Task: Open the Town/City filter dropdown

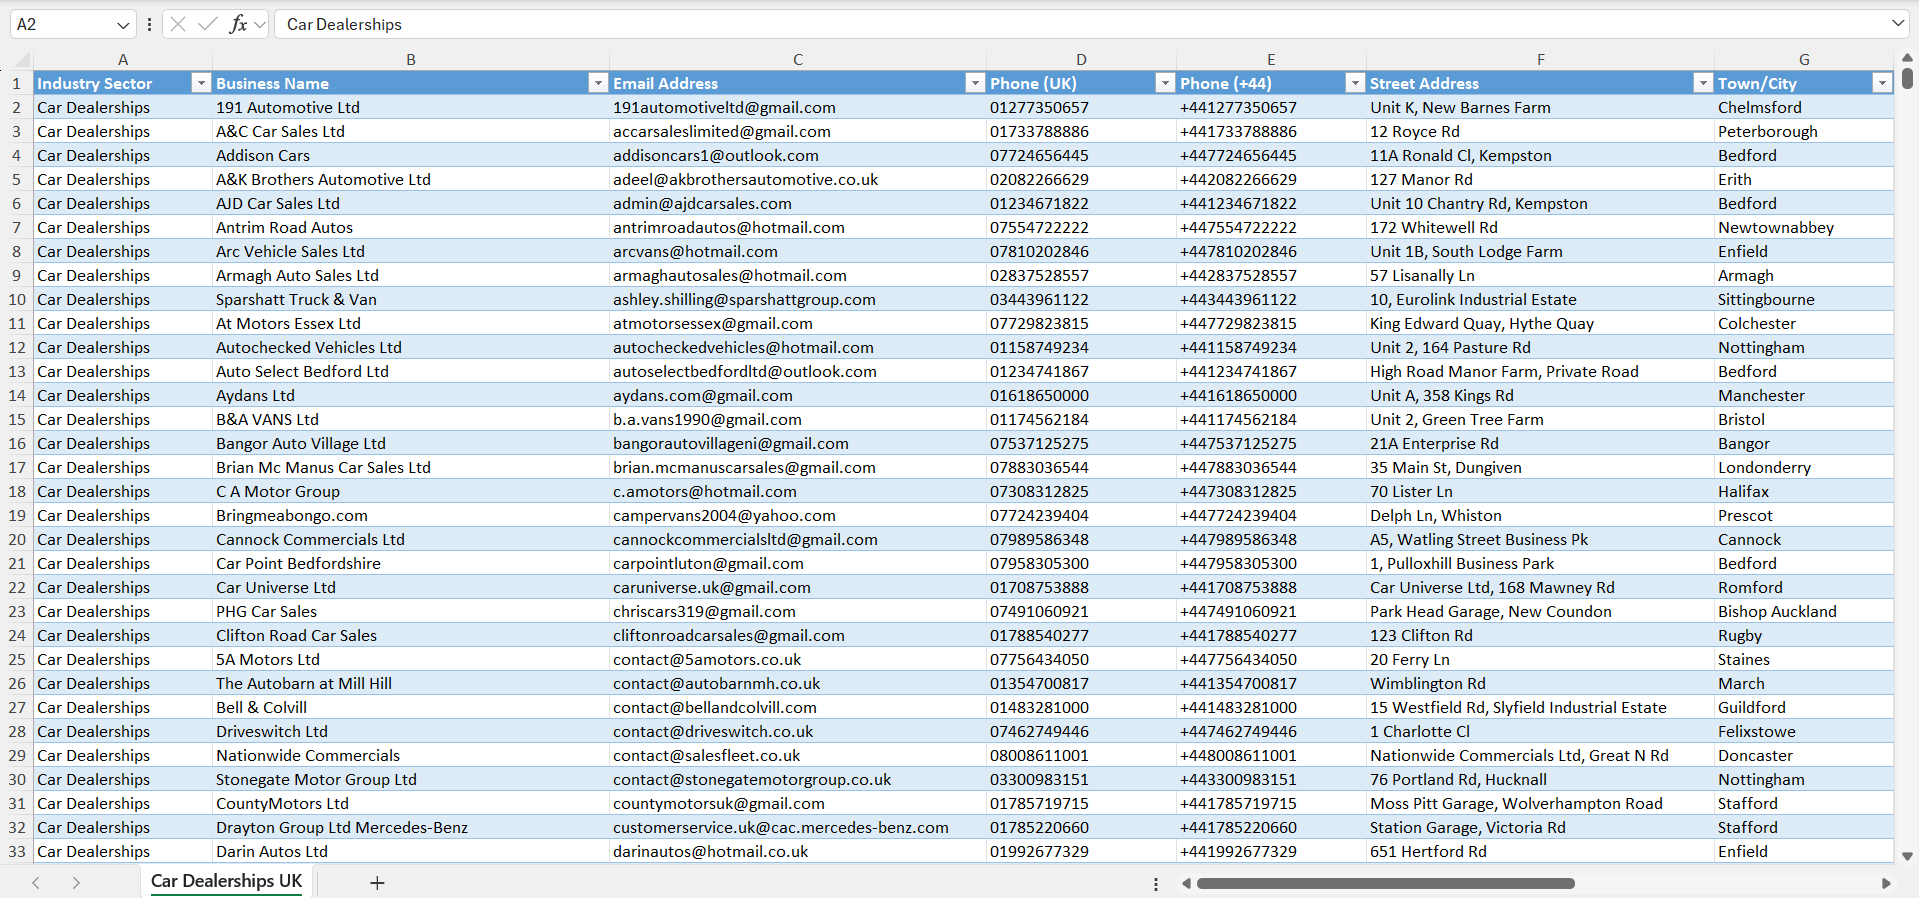Action: tap(1882, 83)
